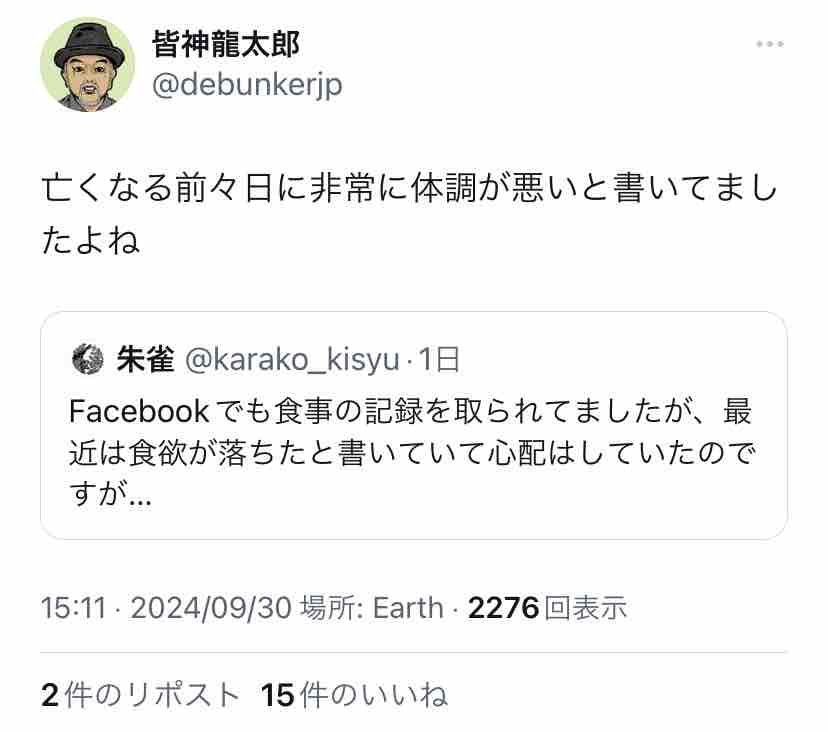This screenshot has width=828, height=732.
Task: Open the 皆神龍太郎 display name profile link
Action: pyautogui.click(x=225, y=44)
